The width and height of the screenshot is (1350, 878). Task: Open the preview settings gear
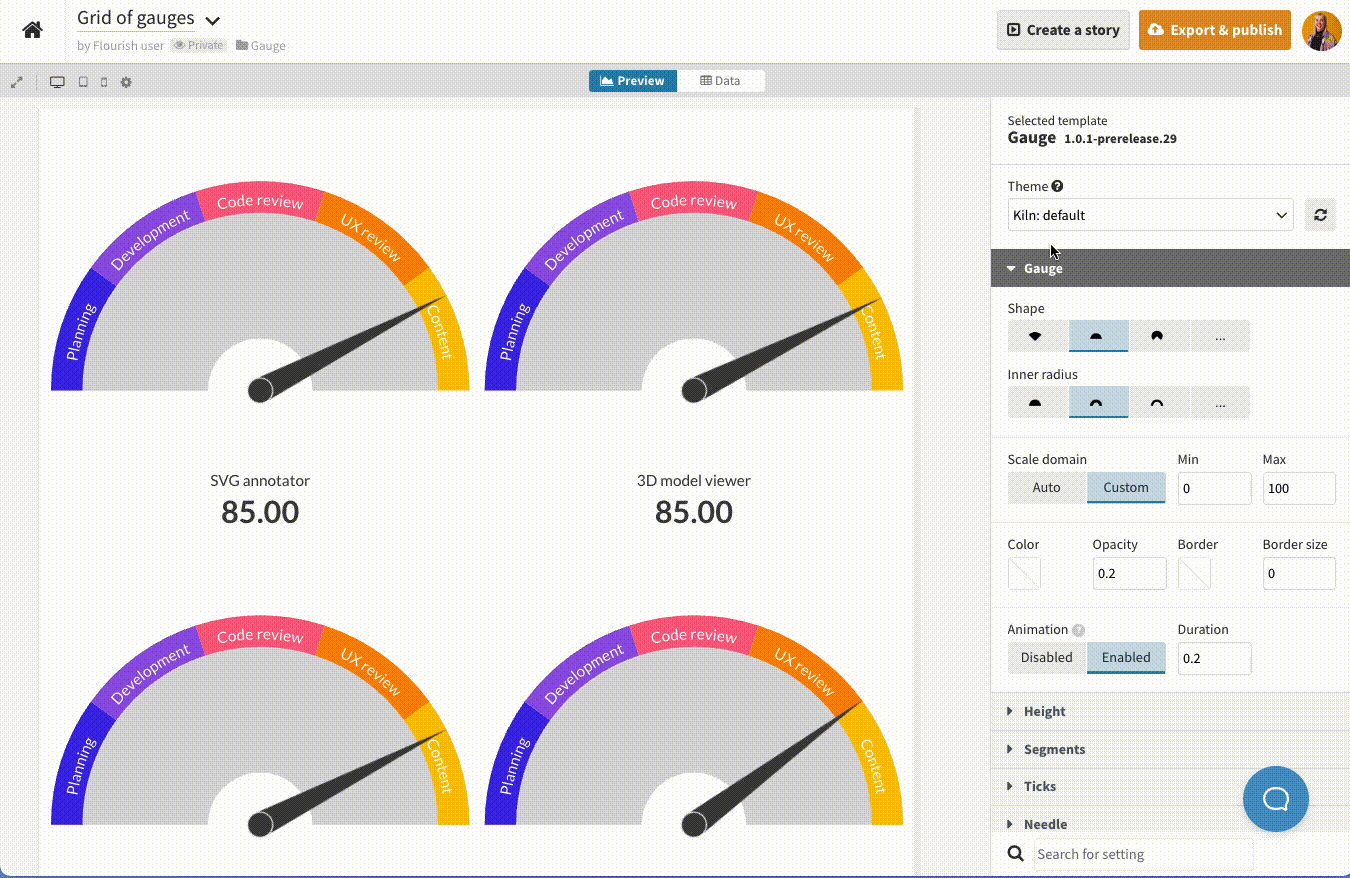125,82
